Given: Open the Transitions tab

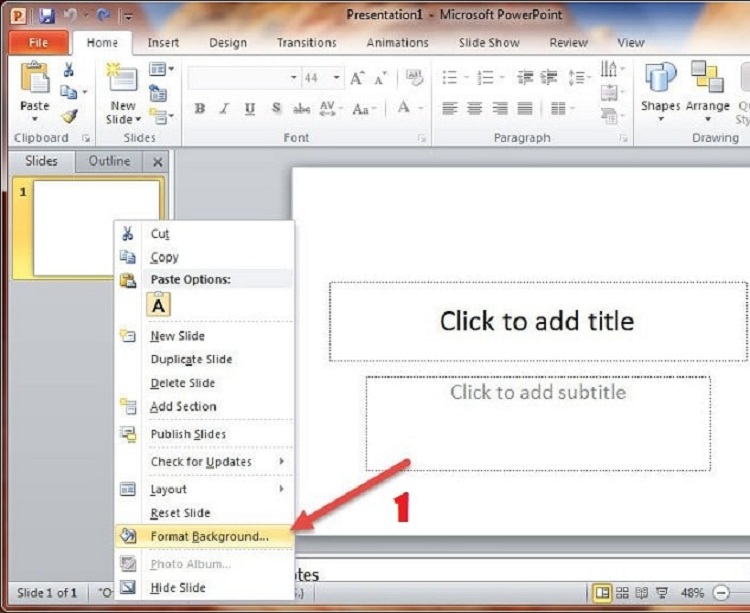Looking at the screenshot, I should 307,43.
